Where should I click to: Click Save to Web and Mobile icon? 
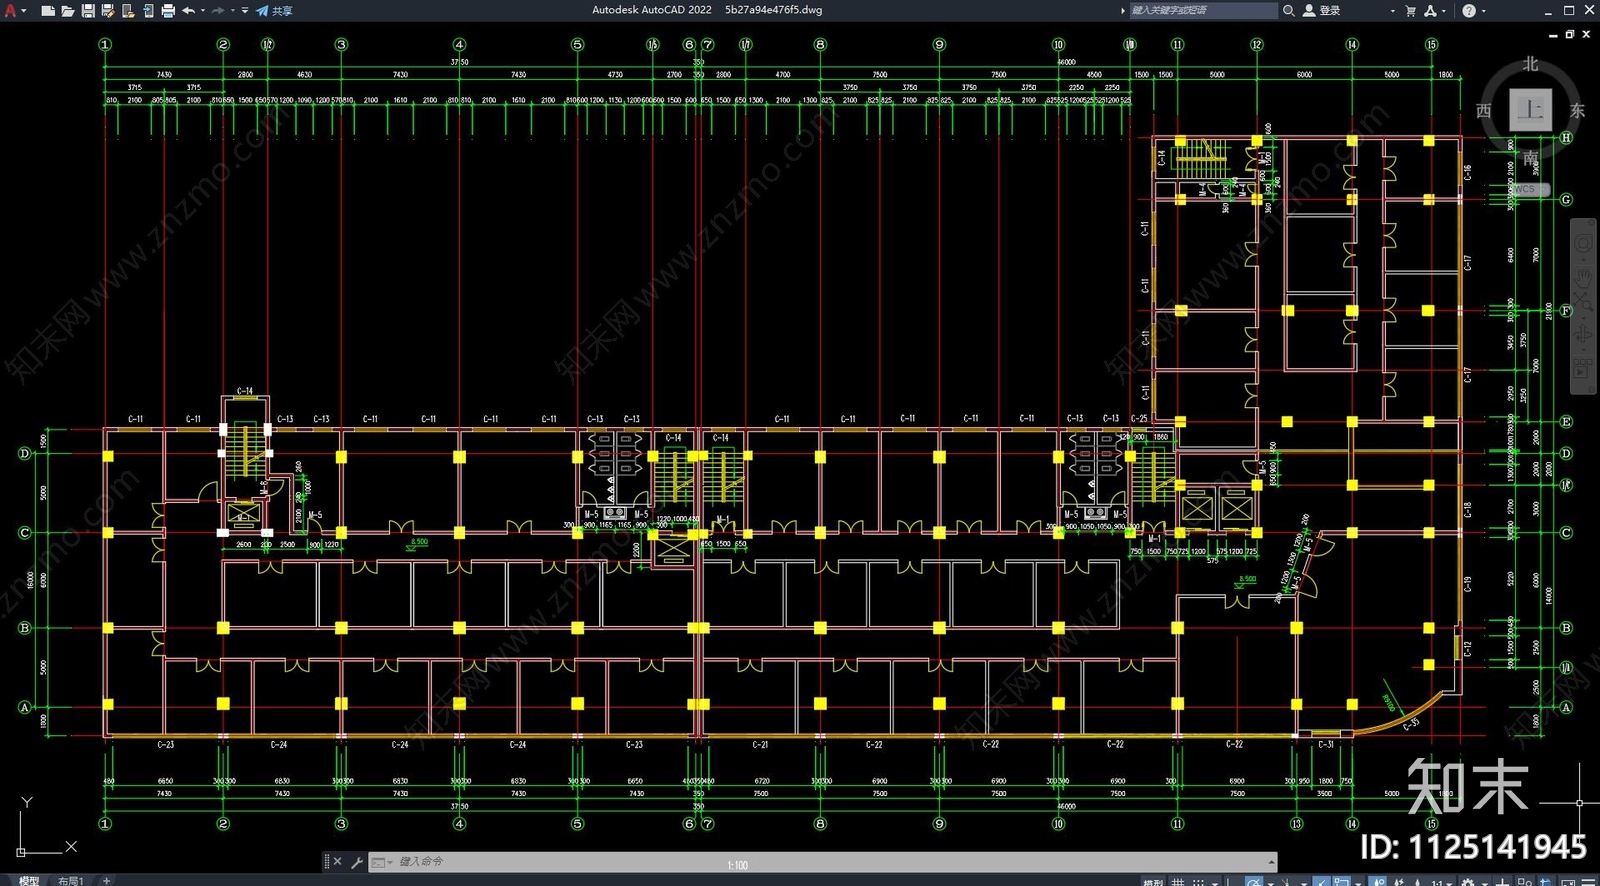click(x=148, y=11)
